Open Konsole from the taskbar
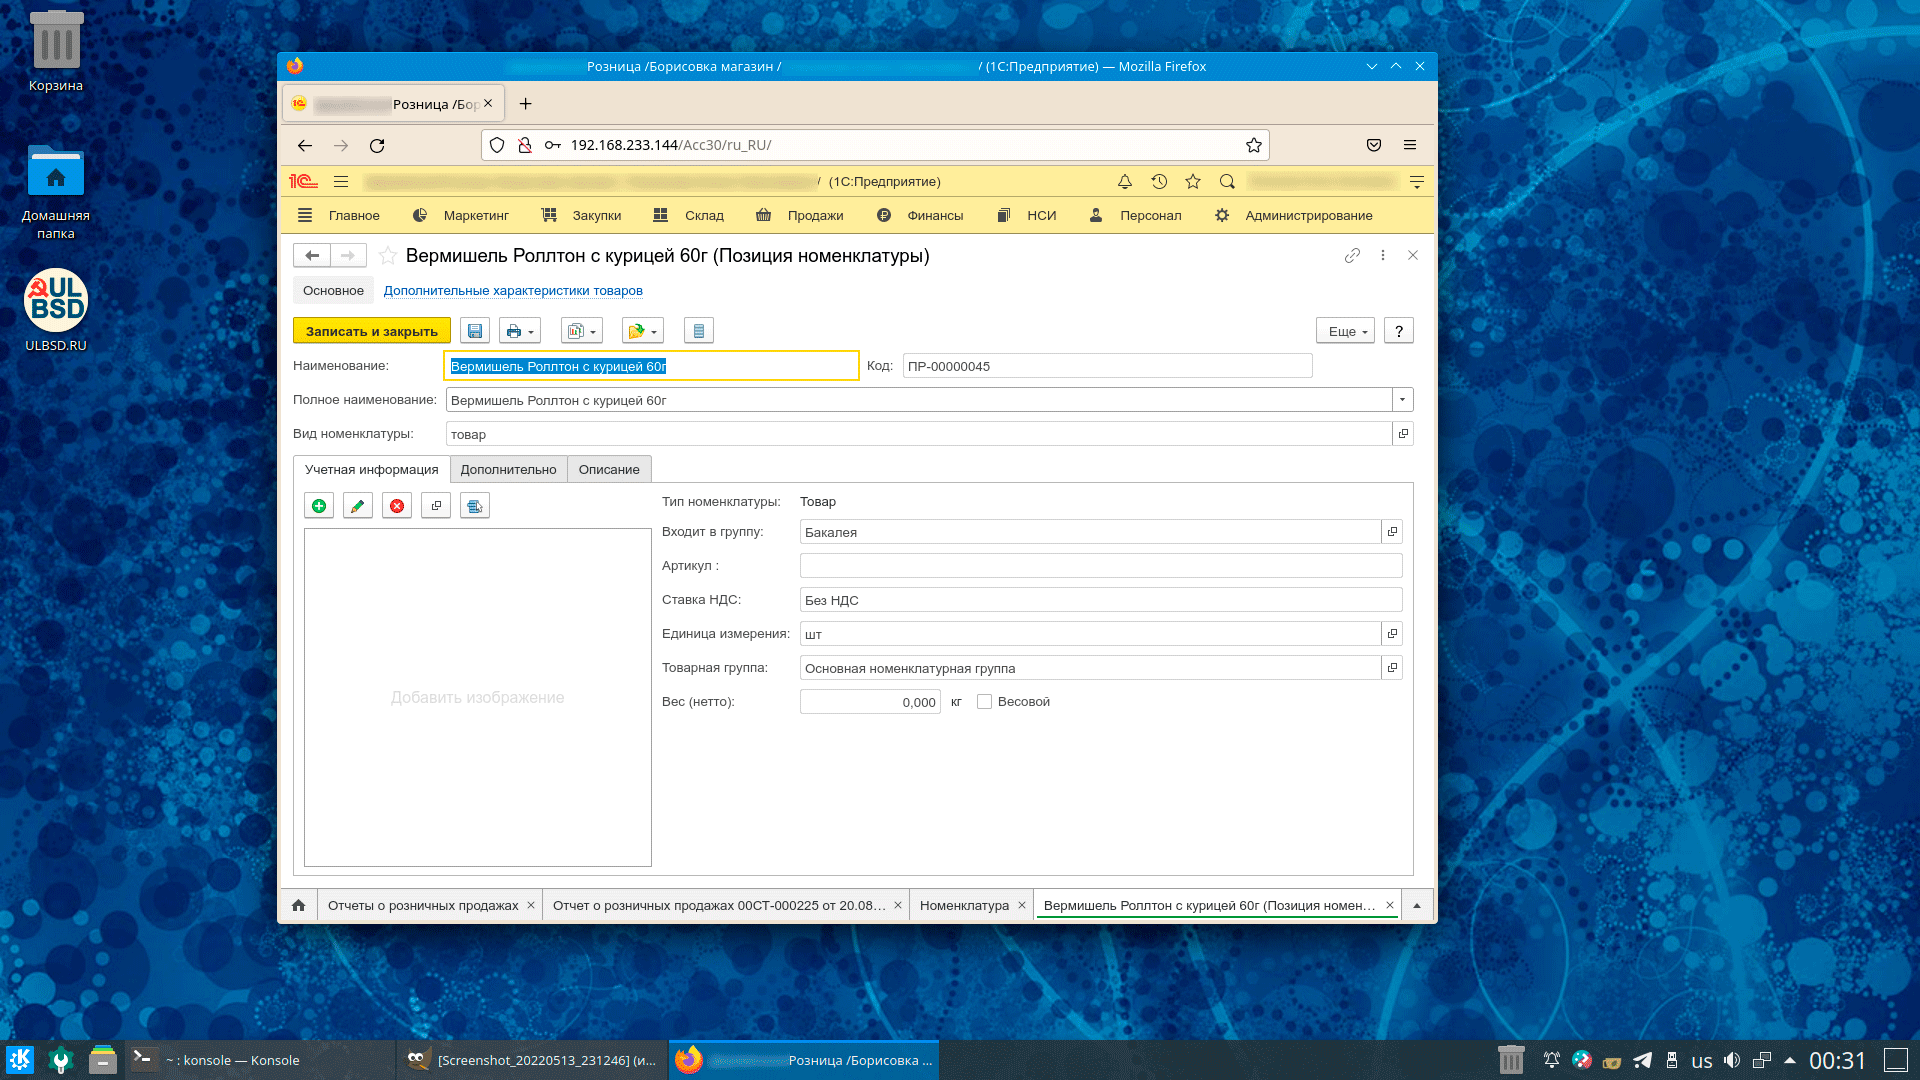Image resolution: width=1920 pixels, height=1080 pixels. [230, 1060]
